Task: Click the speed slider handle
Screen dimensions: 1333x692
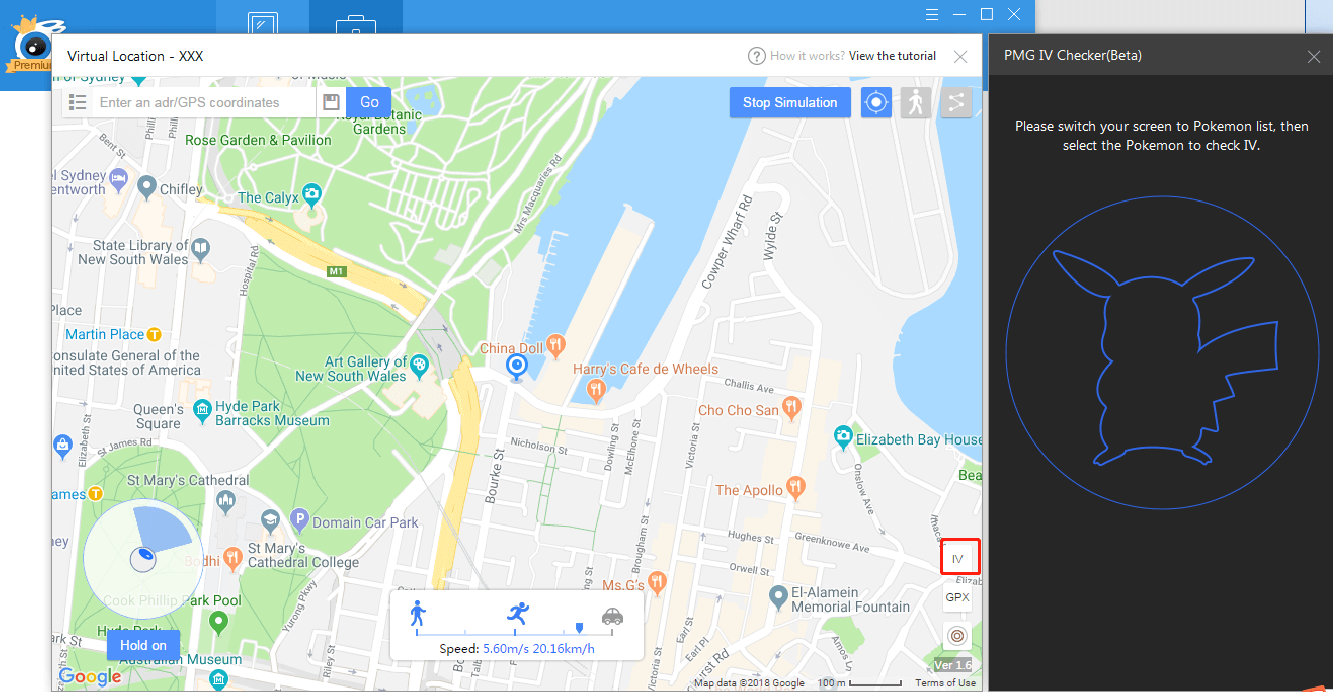Action: tap(579, 628)
